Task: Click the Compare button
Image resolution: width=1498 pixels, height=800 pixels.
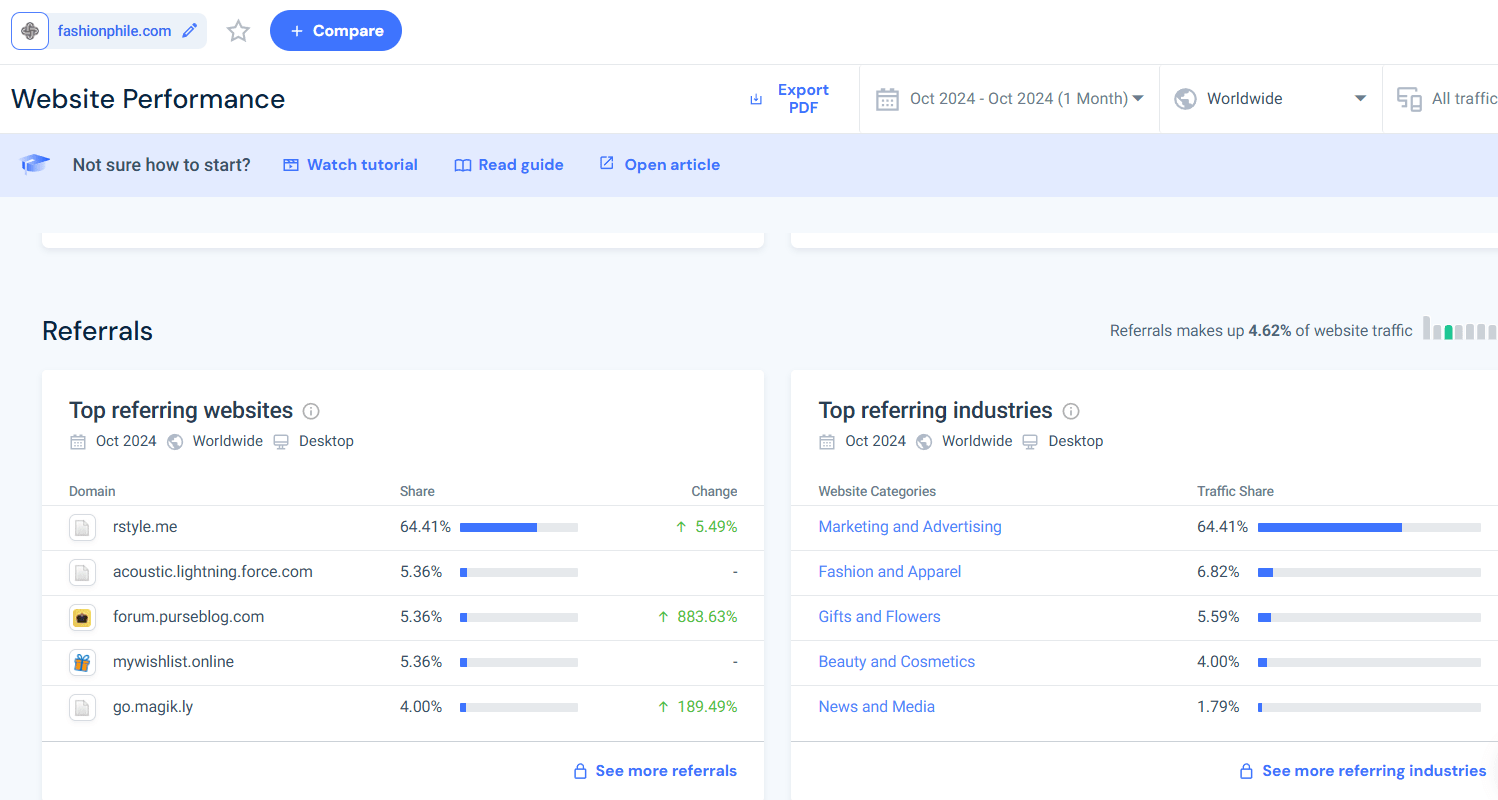Action: coord(336,30)
